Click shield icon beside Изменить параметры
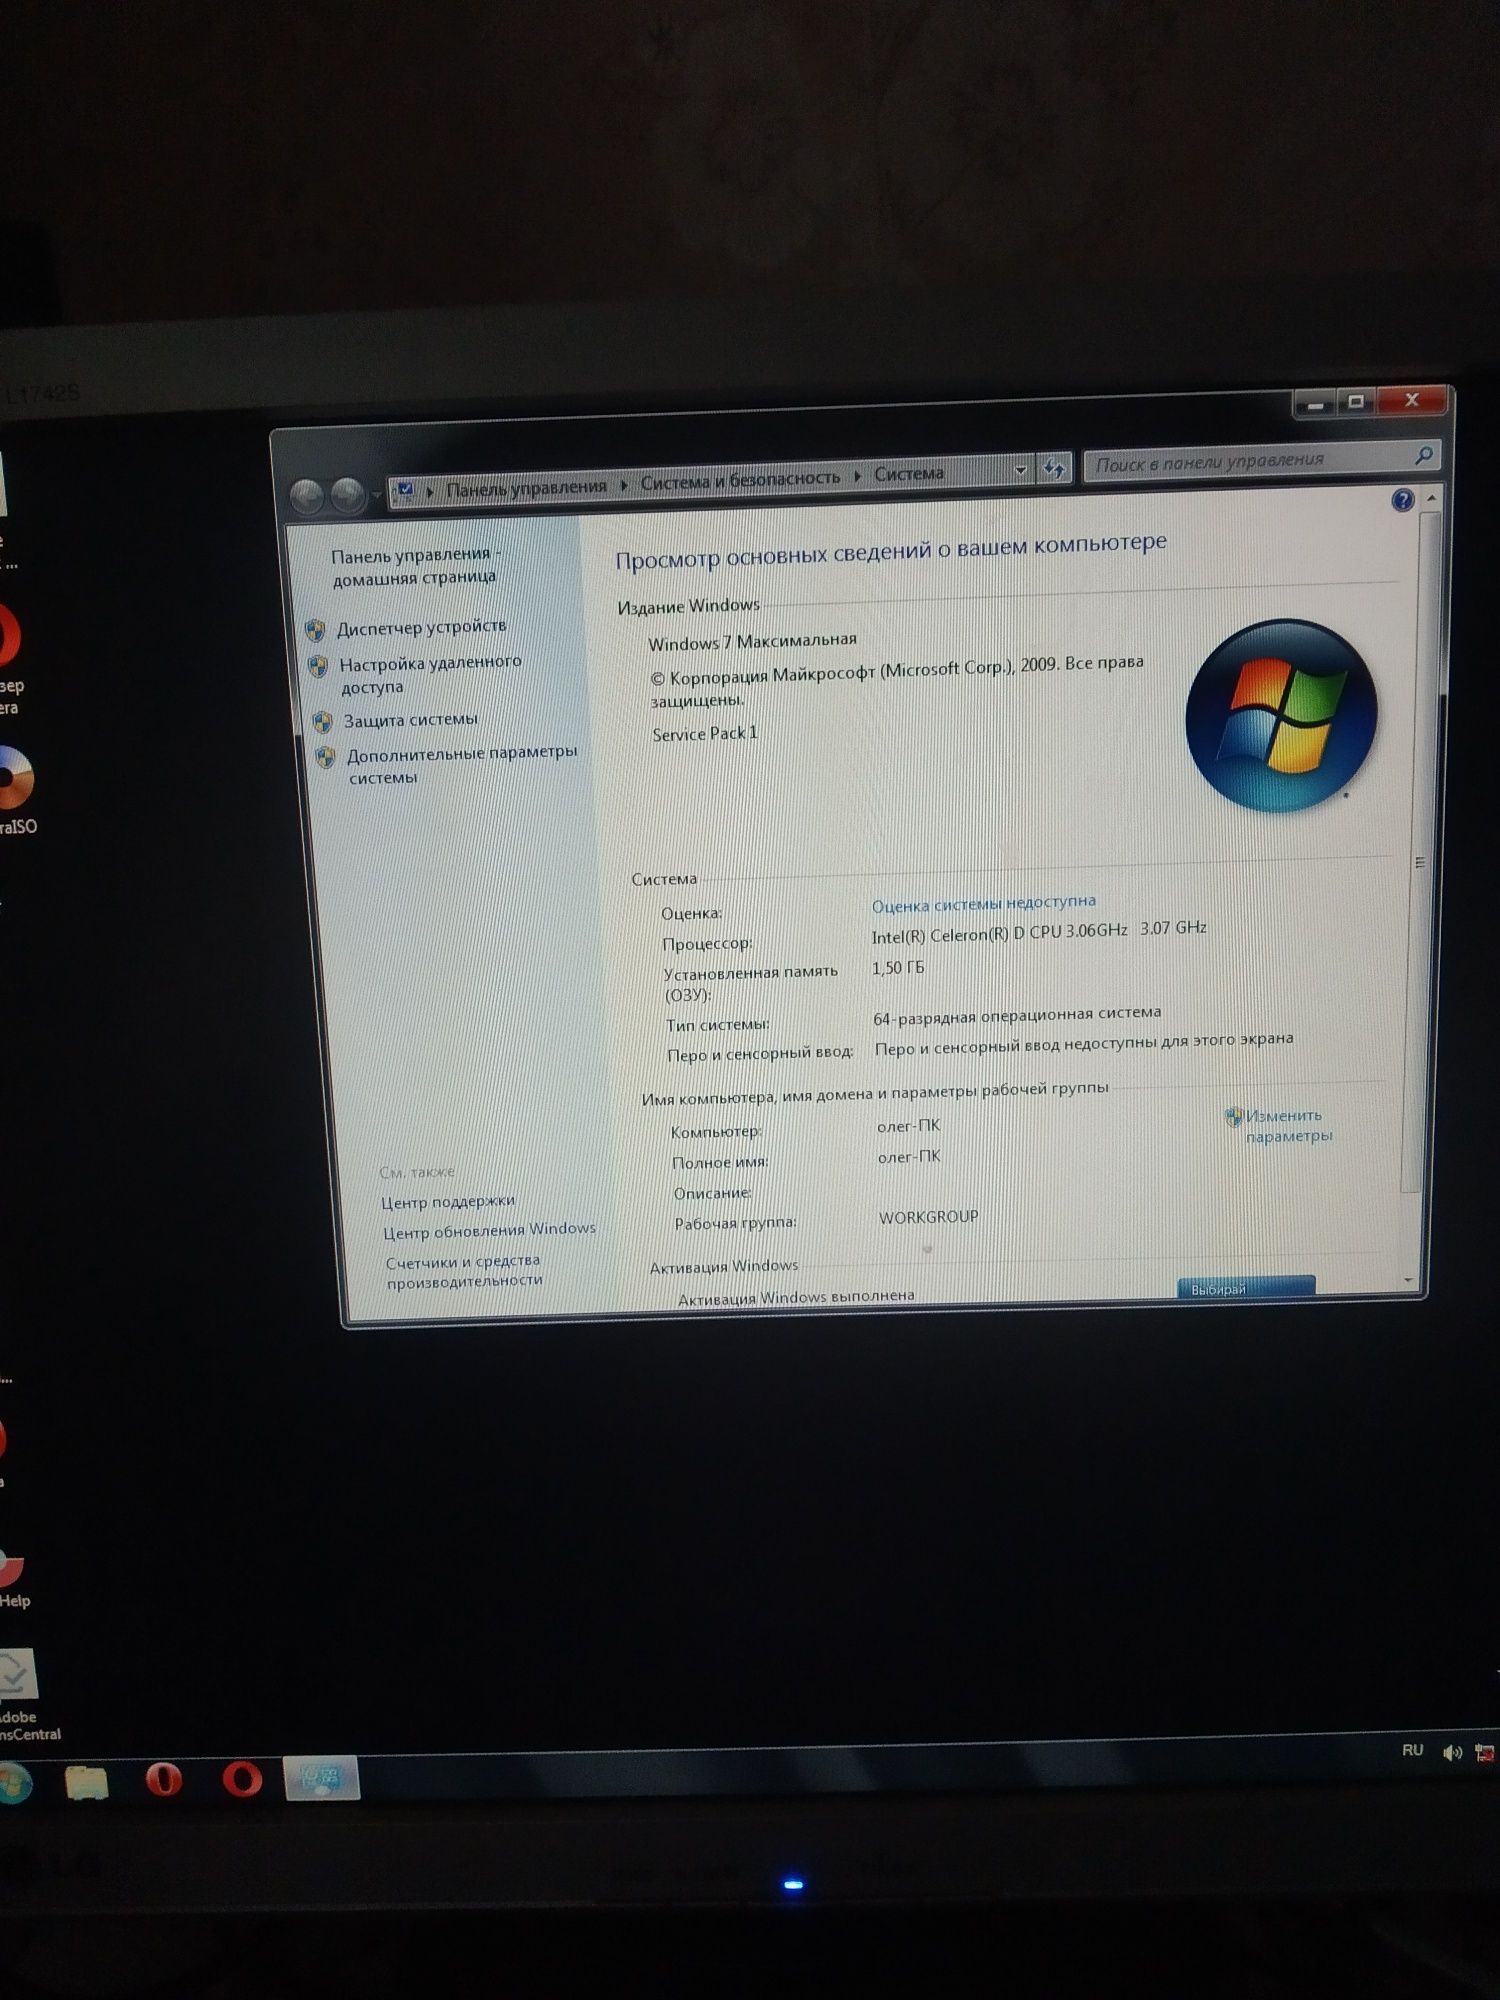 click(x=1234, y=1117)
